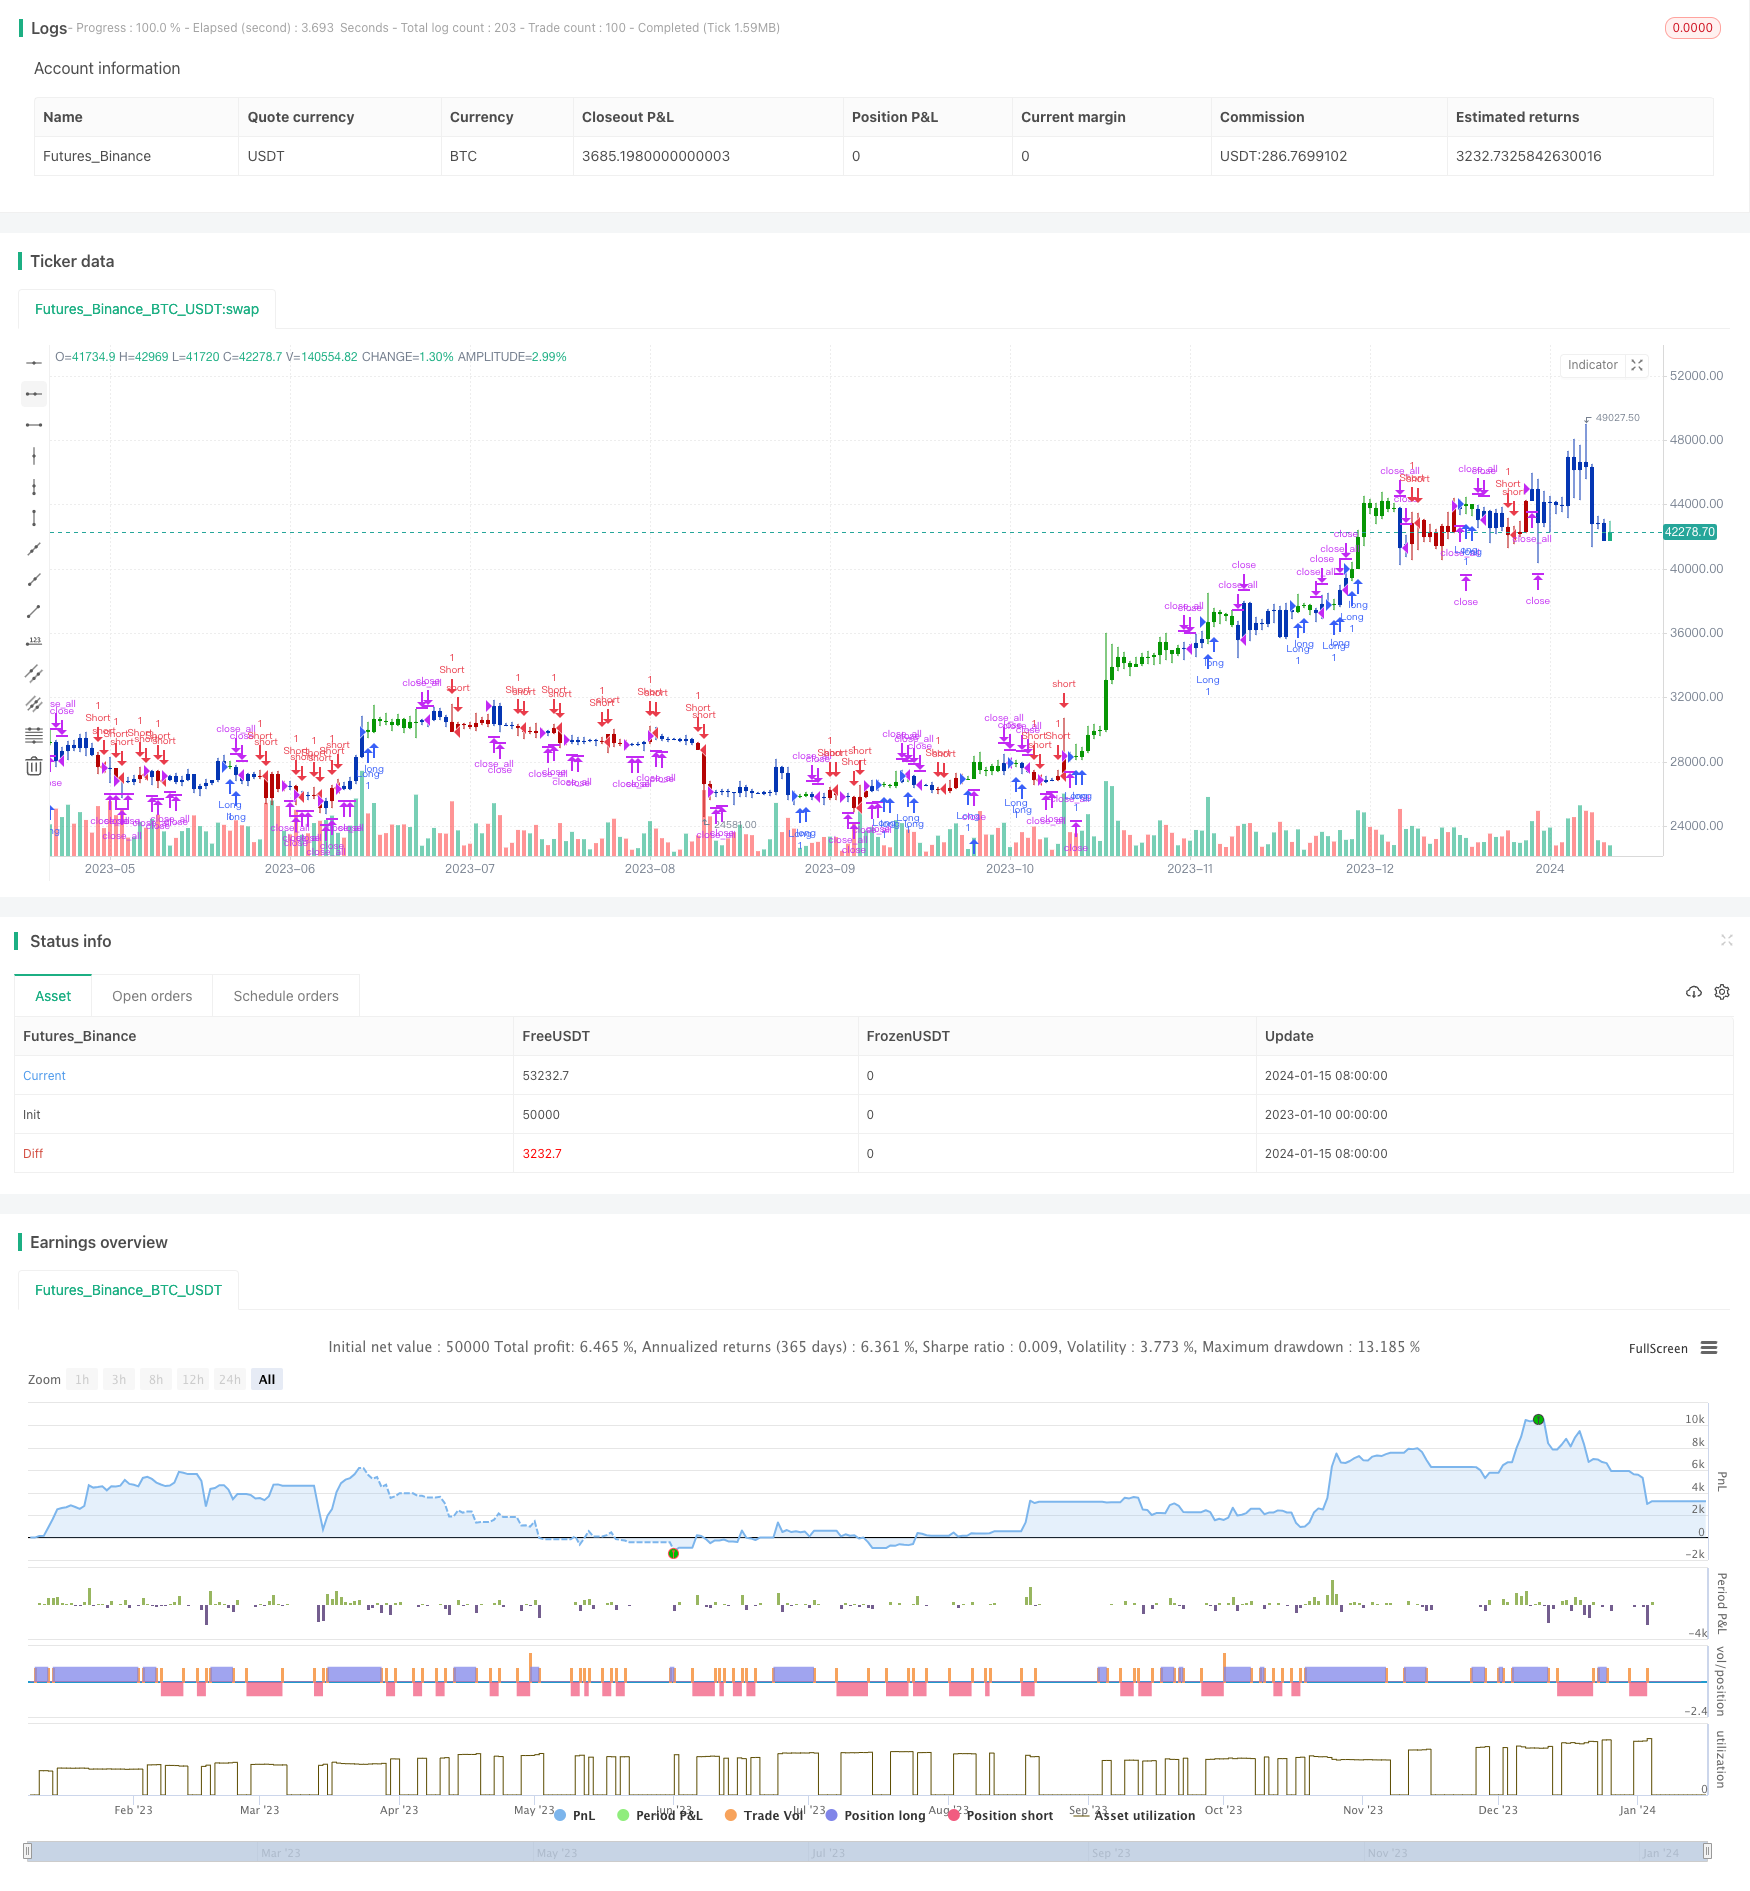
Task: Click the green low marker on PnL chart
Action: [673, 1553]
